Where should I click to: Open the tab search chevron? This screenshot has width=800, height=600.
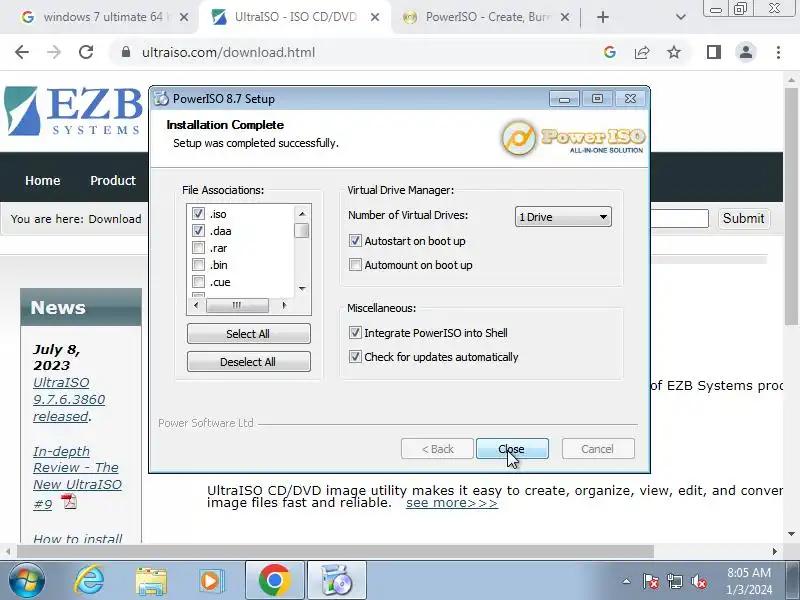click(x=680, y=17)
